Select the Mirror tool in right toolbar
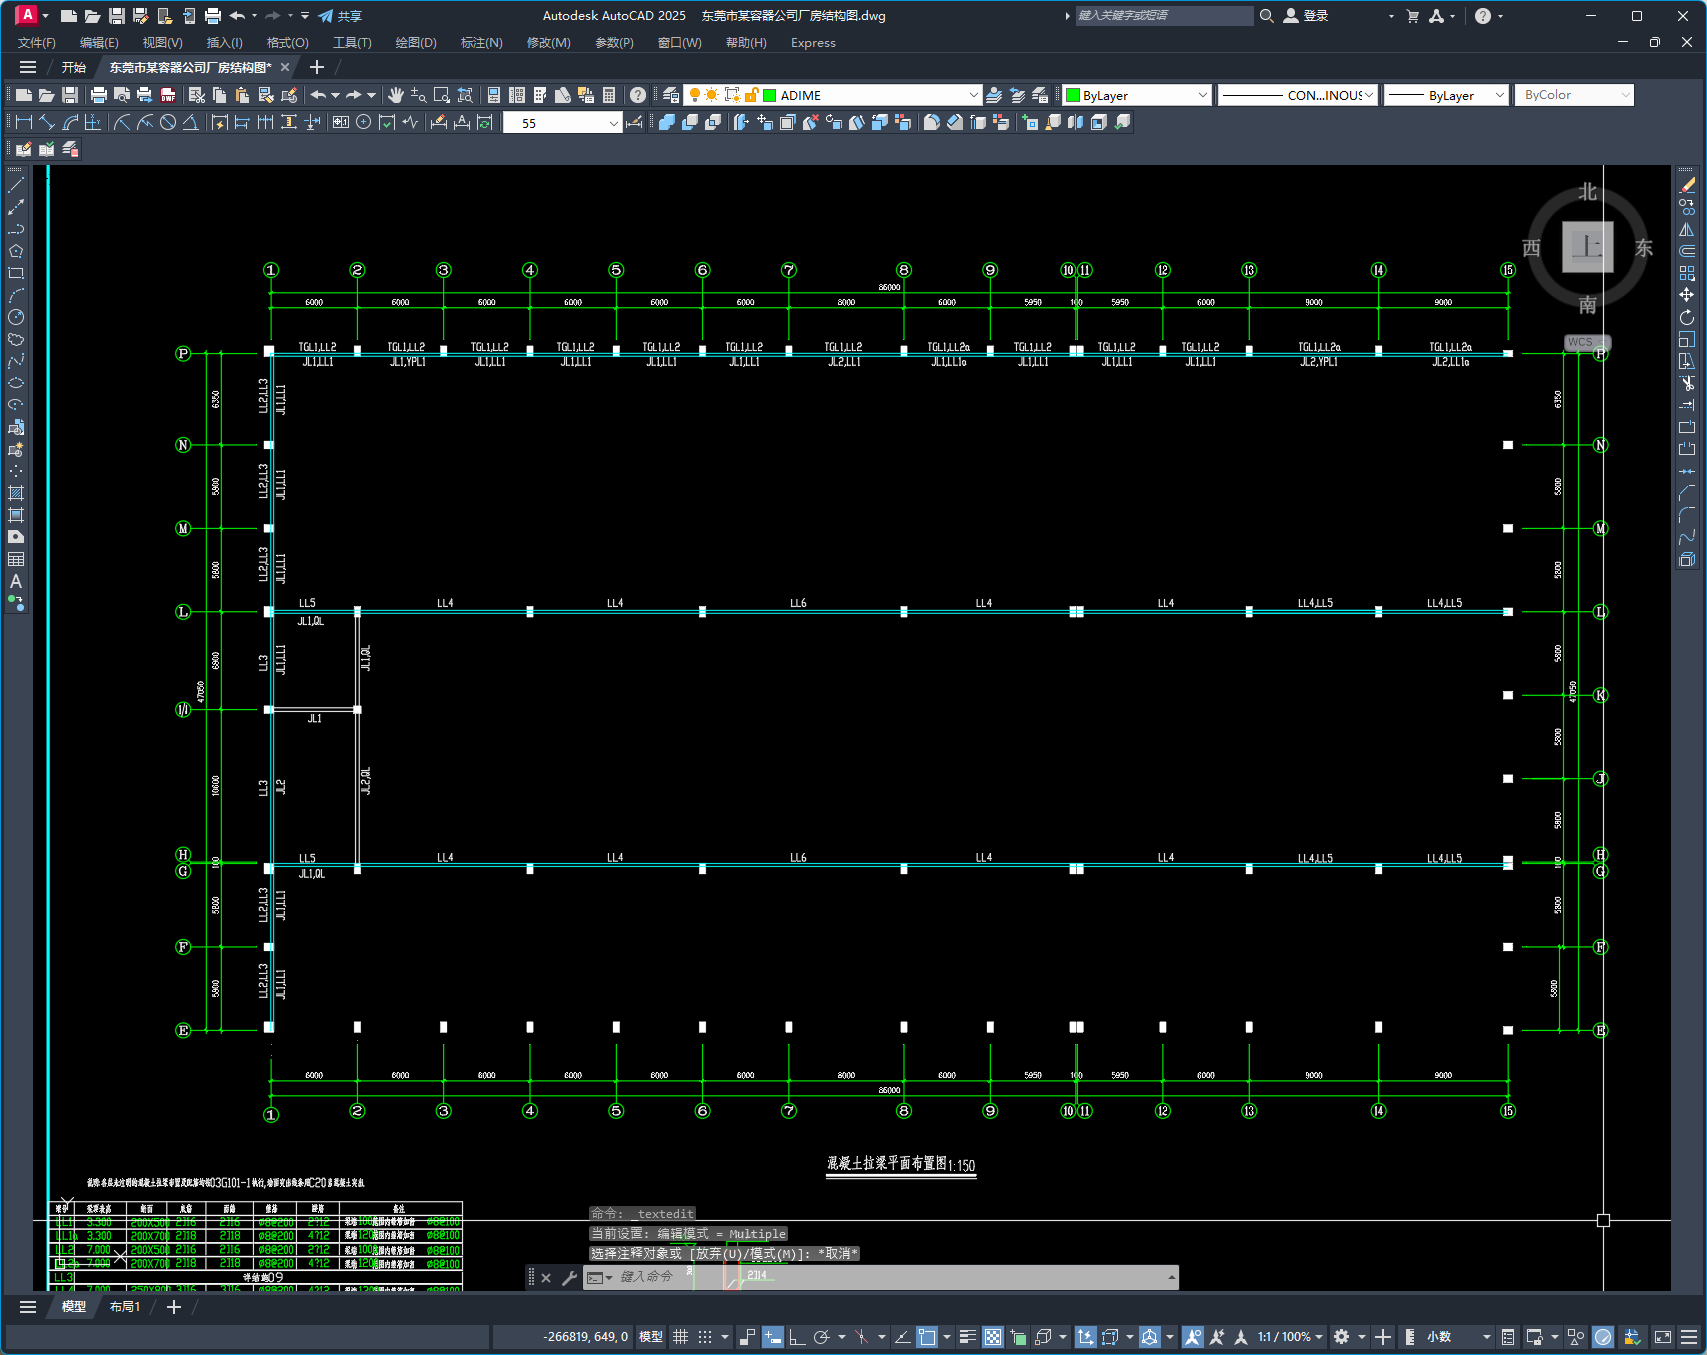1707x1355 pixels. pos(1687,229)
